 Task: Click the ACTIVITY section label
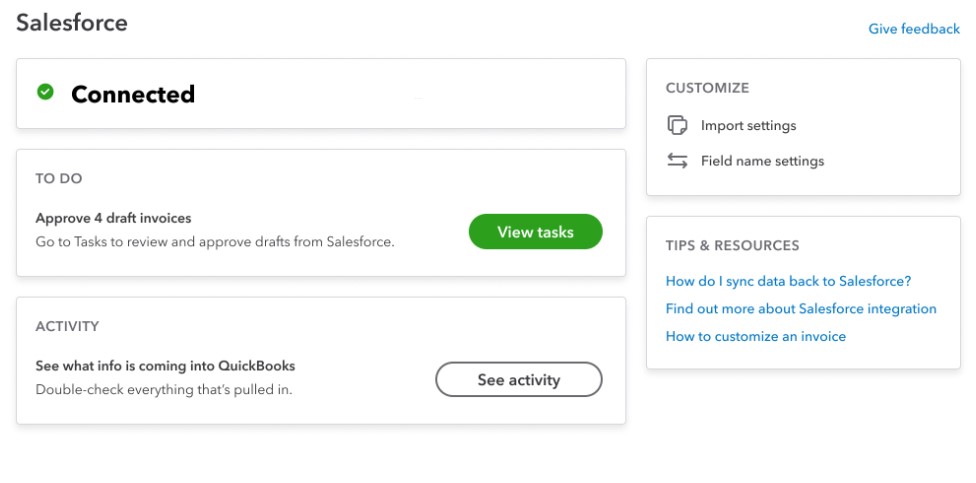(67, 326)
